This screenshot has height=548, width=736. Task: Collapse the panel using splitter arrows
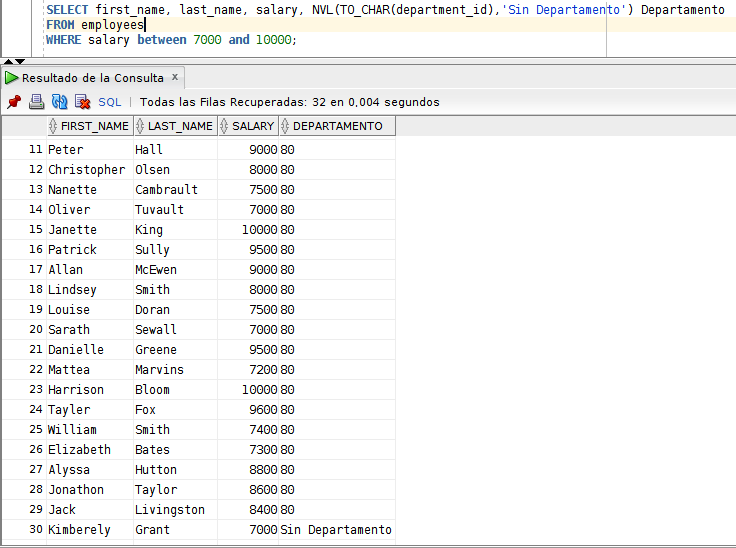click(14, 62)
